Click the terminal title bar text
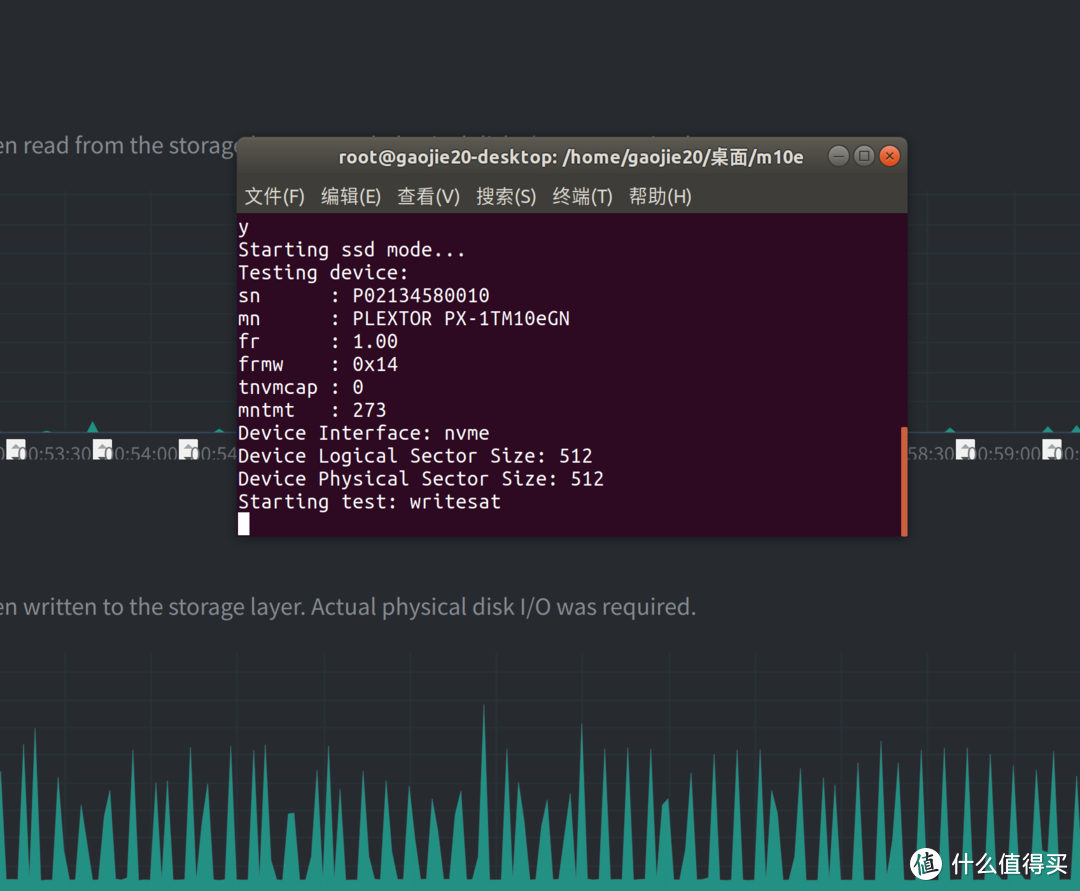Screen dimensions: 1080x891 pos(571,158)
